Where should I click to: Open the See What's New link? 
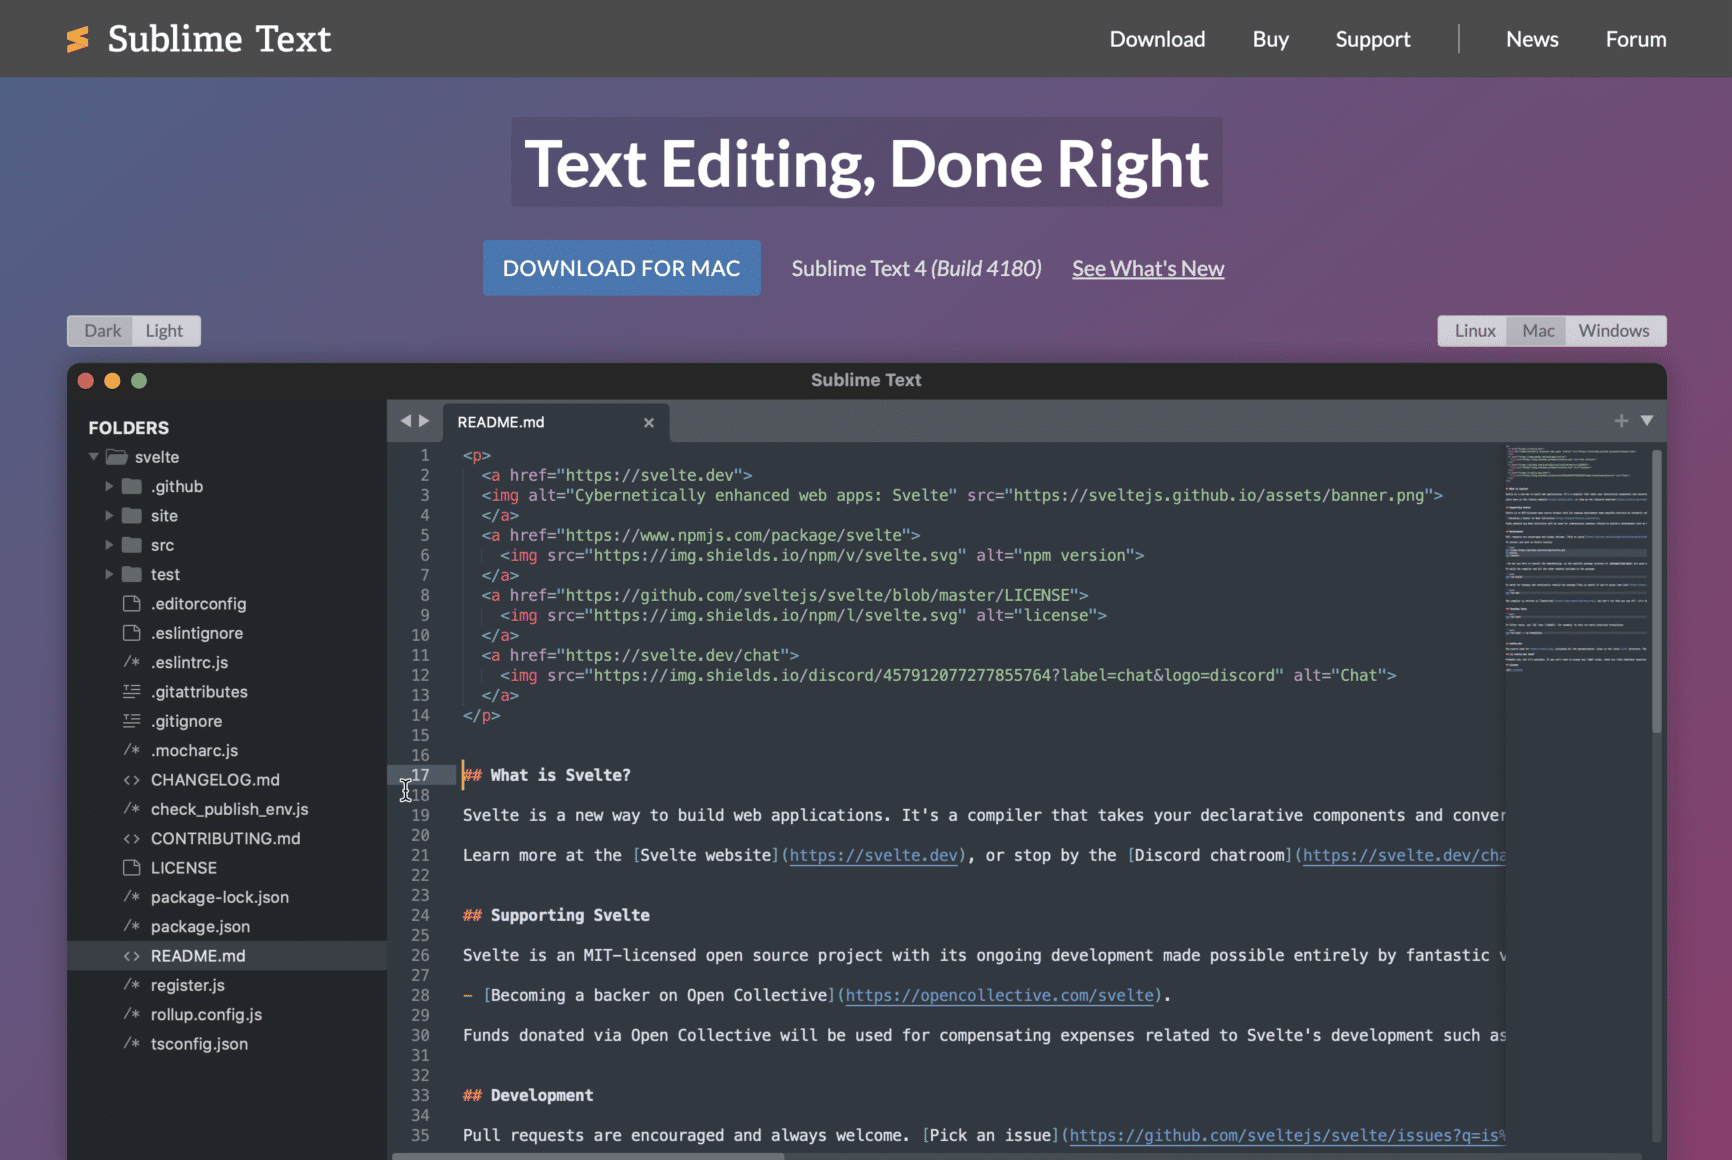[x=1147, y=269]
